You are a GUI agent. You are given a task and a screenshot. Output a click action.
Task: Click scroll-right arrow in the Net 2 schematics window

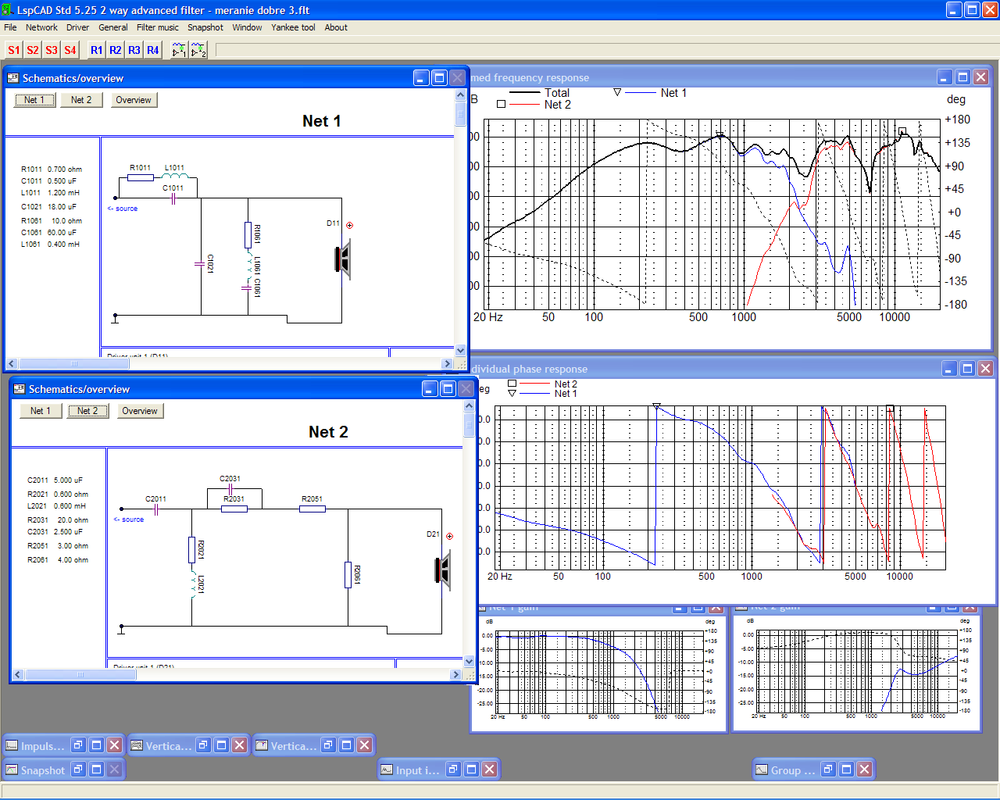455,674
